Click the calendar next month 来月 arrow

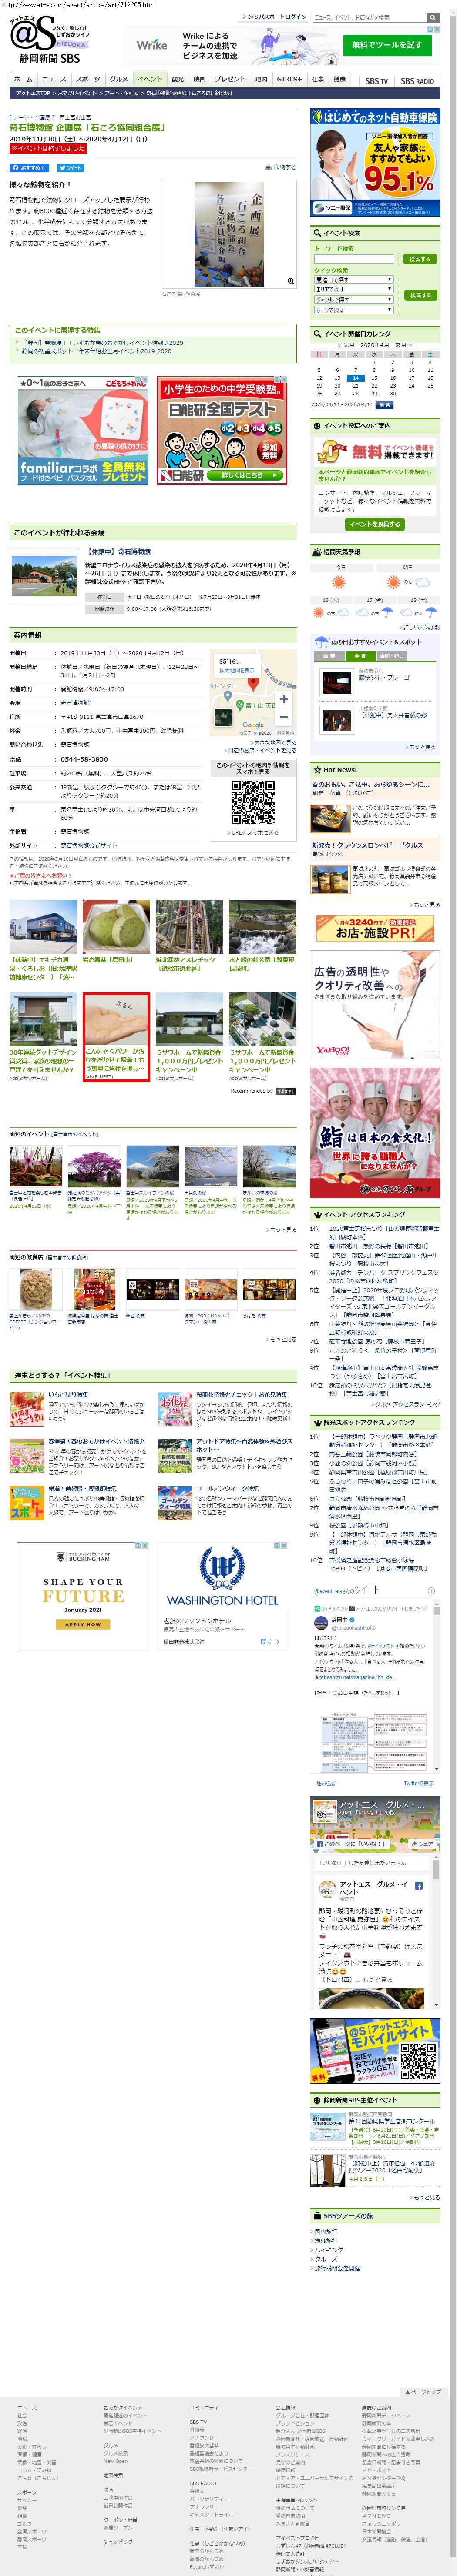click(x=403, y=345)
